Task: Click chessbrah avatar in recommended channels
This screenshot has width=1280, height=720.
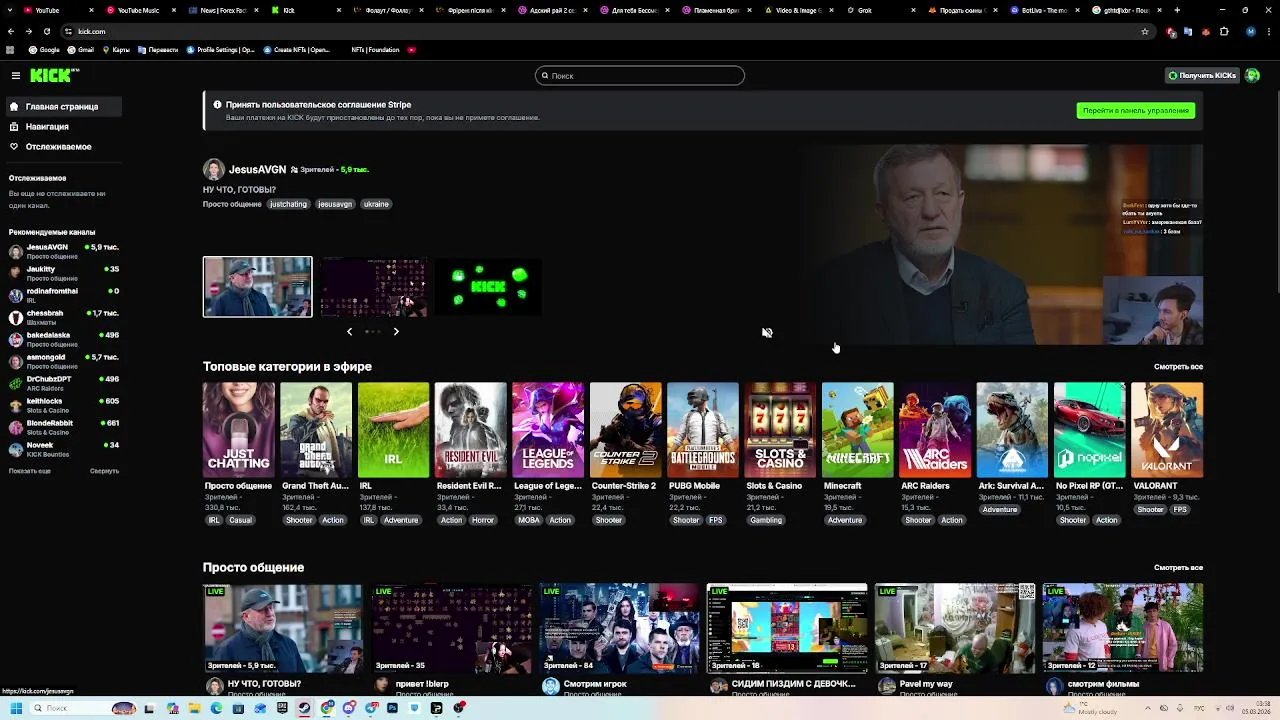Action: click(15, 317)
